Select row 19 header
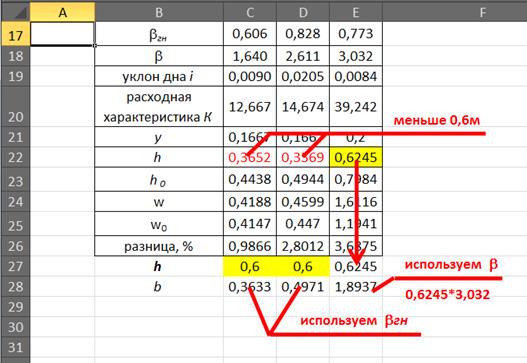Image resolution: width=527 pixels, height=363 pixels. point(15,76)
